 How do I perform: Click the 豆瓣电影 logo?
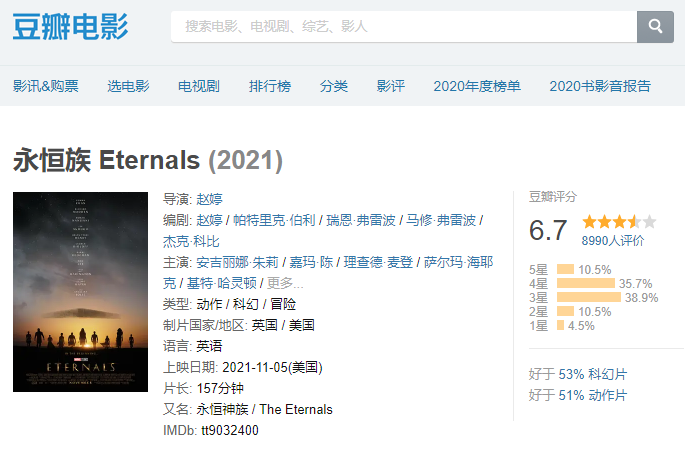click(70, 27)
